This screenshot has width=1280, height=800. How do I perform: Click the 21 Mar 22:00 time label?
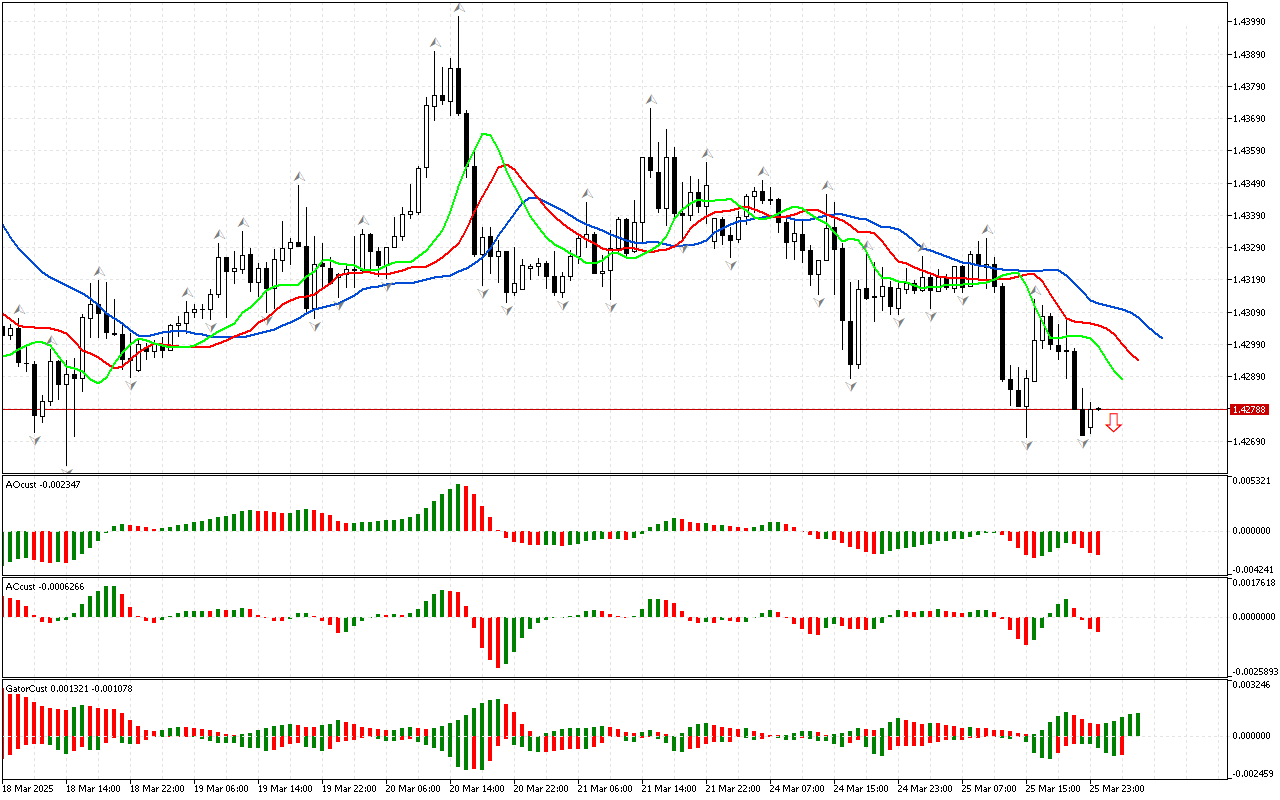[x=733, y=789]
